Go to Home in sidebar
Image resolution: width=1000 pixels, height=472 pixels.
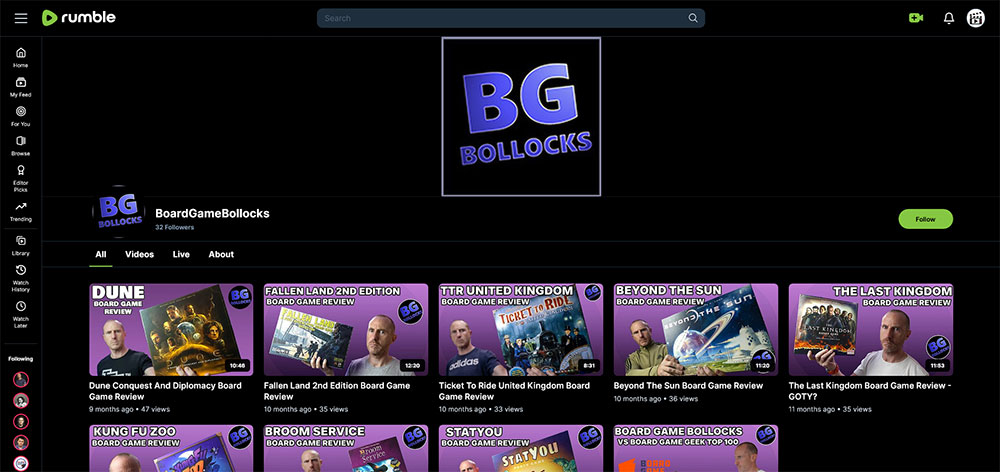click(x=21, y=57)
